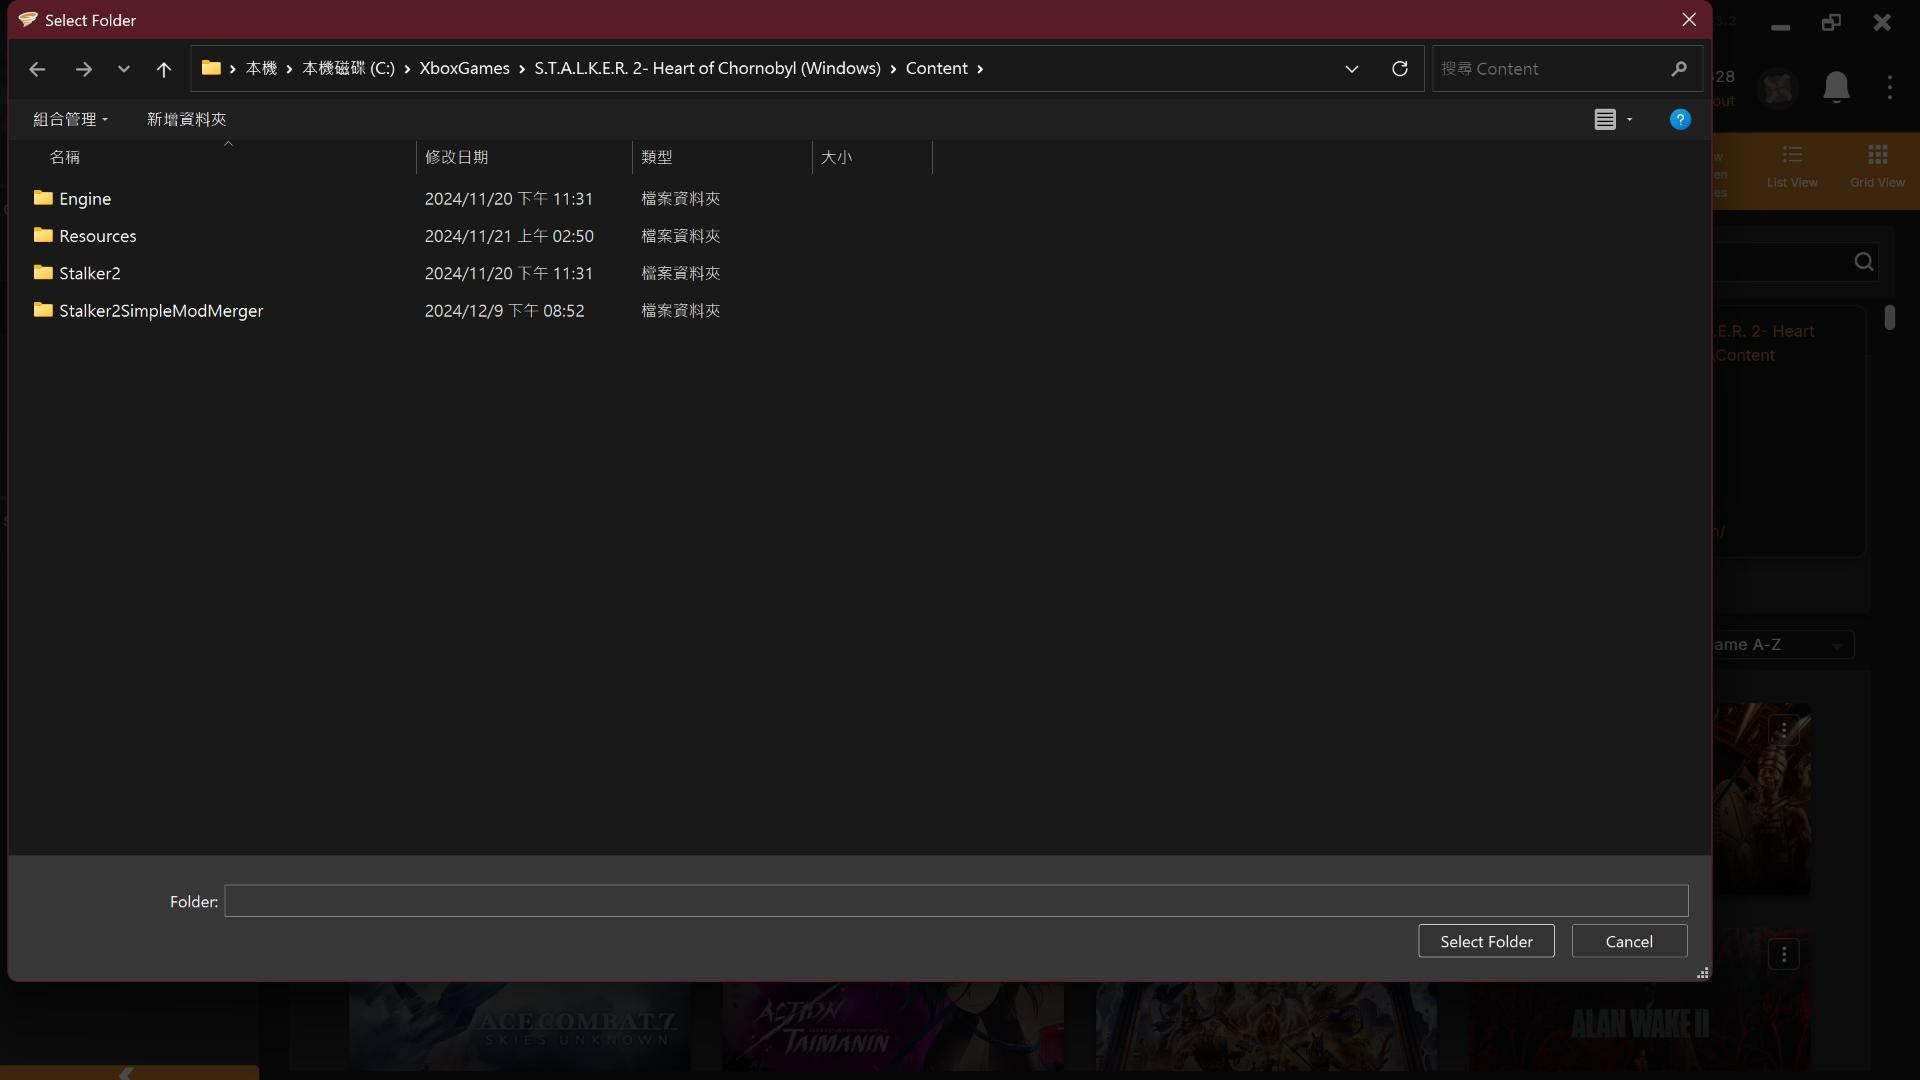Image resolution: width=1920 pixels, height=1080 pixels.
Task: Open the blue help question mark
Action: 1679,119
